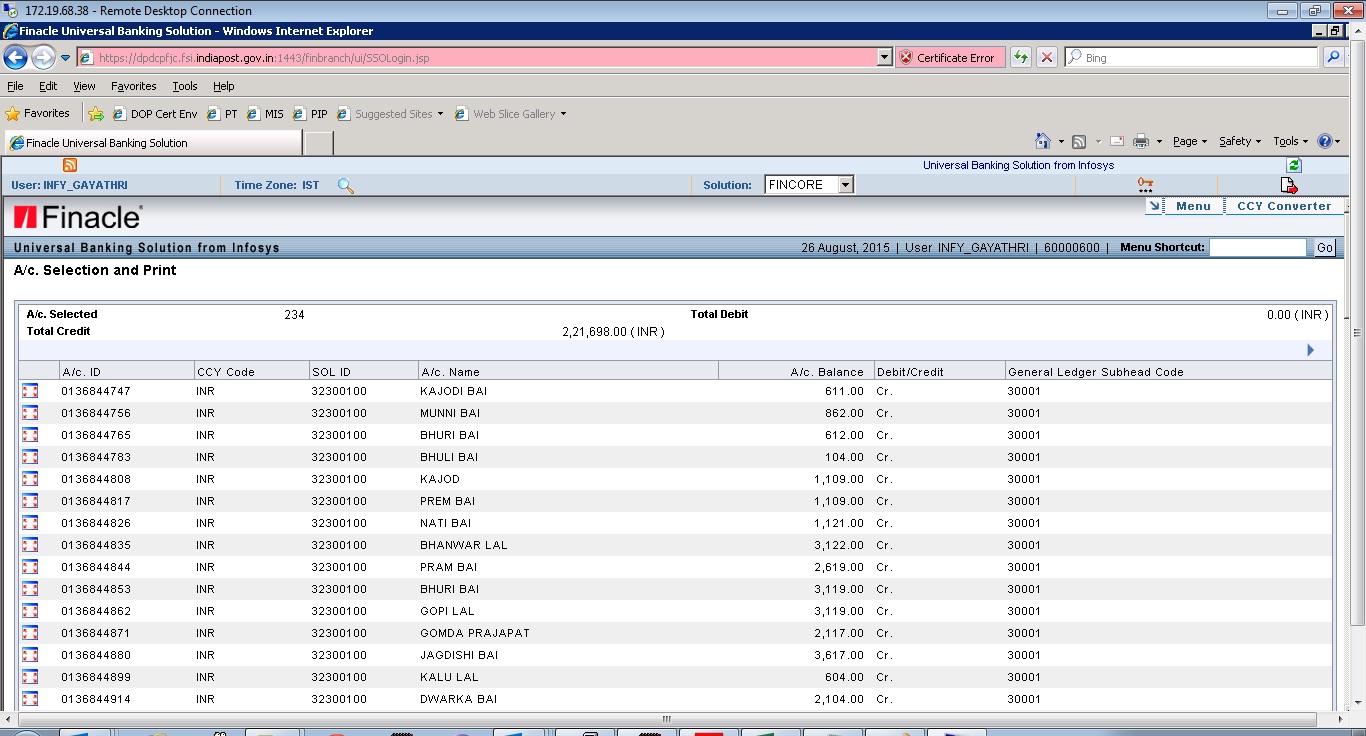The width and height of the screenshot is (1366, 736).
Task: Click the Certificate Error warning button
Action: 950,57
